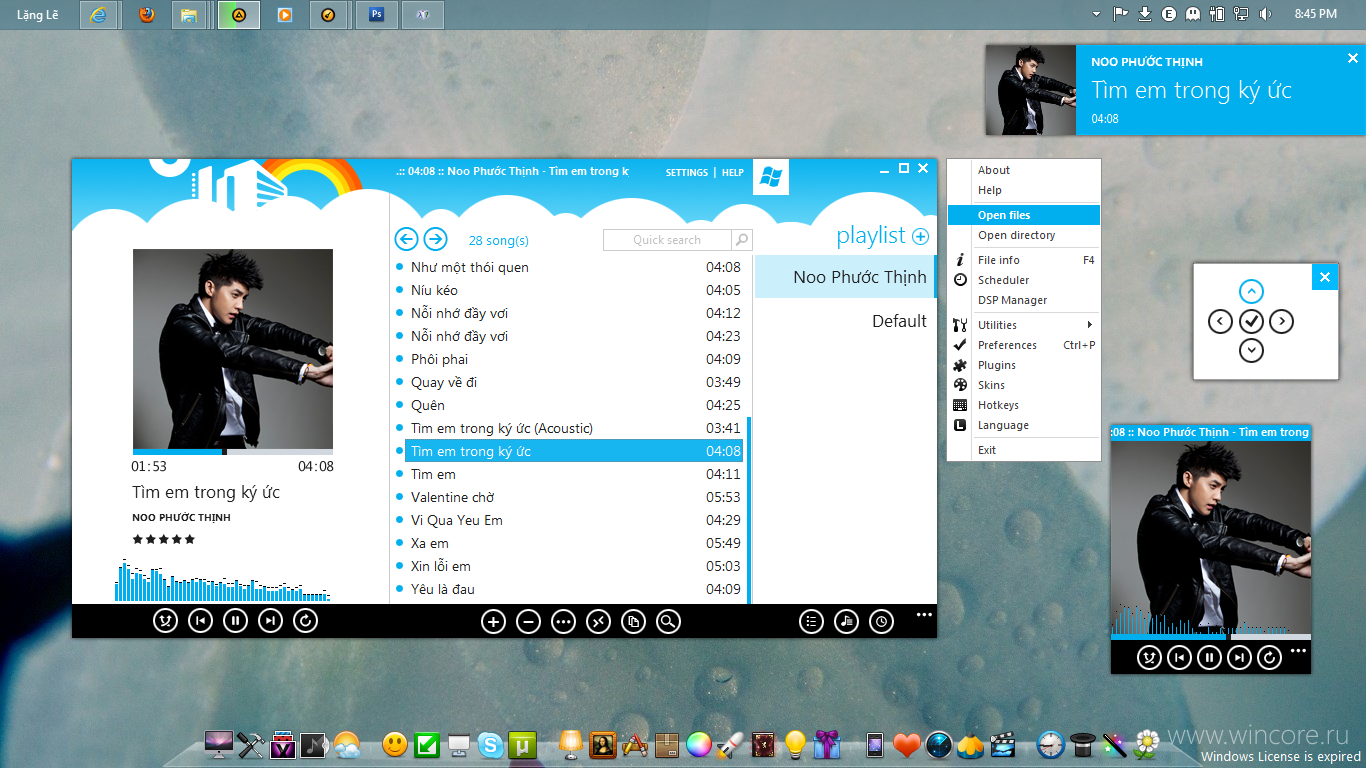Go to previous track in main player
Screen dimensions: 1366x768
(200, 621)
